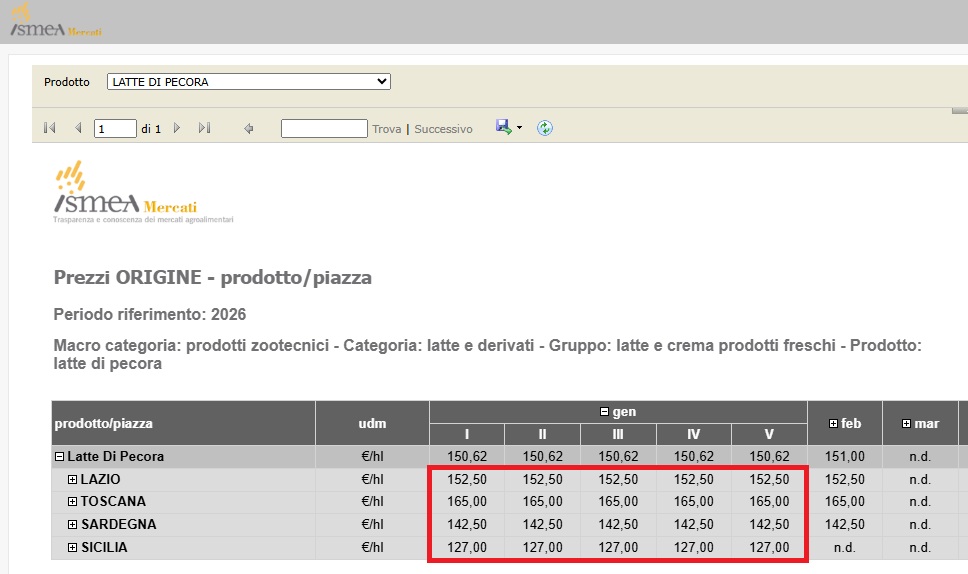Go to previous page of report

click(x=78, y=128)
